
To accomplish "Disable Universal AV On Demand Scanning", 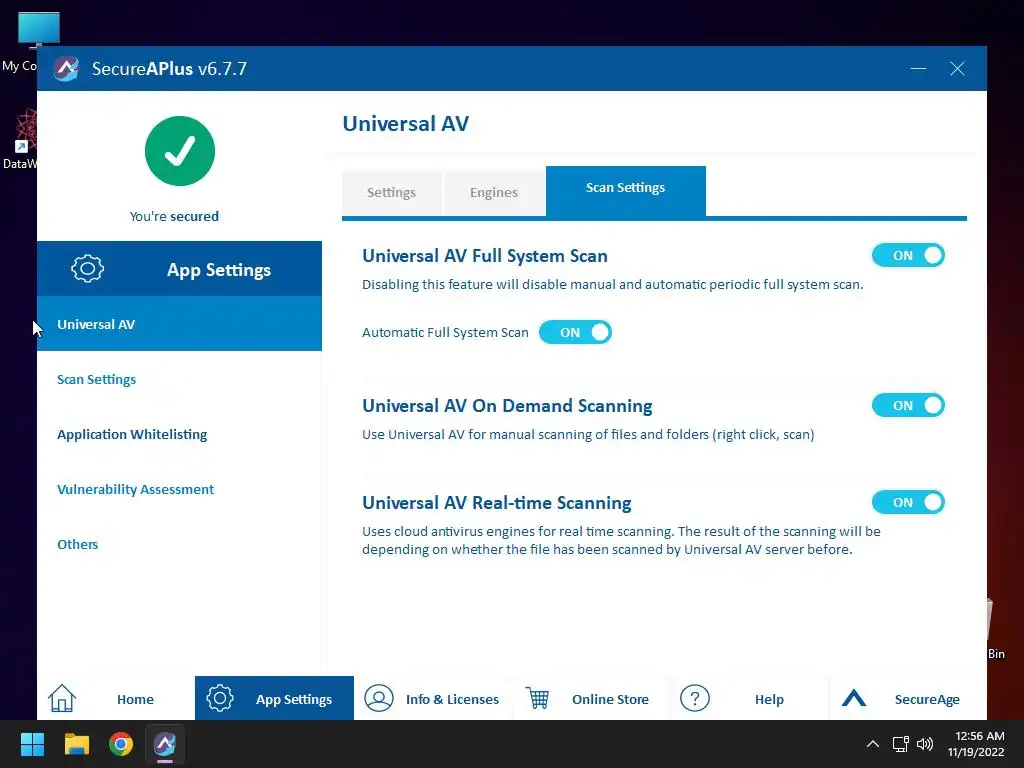I will tap(908, 406).
